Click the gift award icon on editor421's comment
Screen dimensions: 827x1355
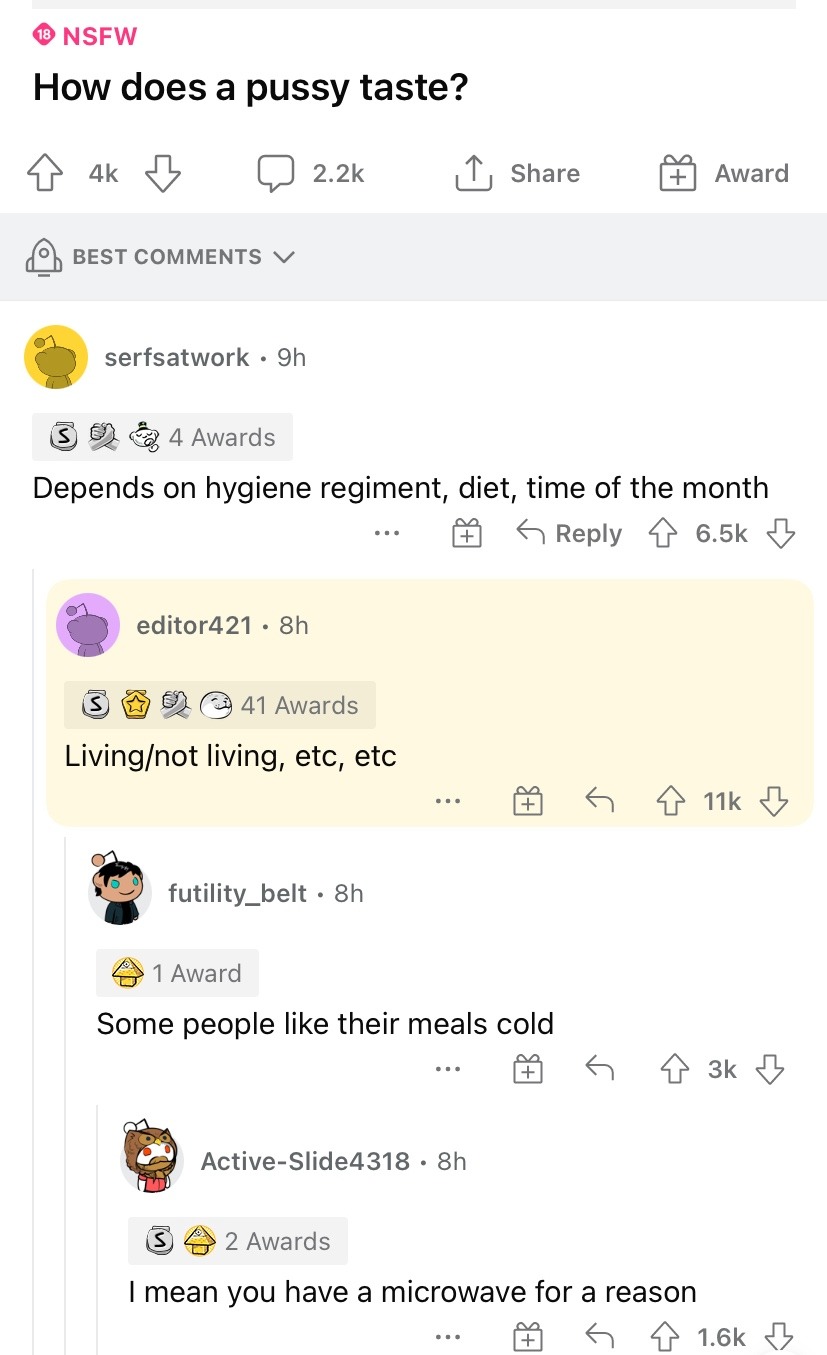click(x=528, y=801)
